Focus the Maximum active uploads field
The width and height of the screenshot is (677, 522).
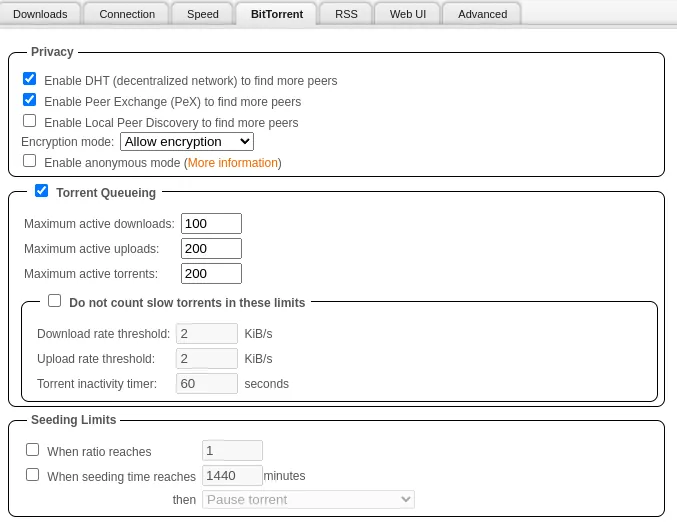[211, 249]
